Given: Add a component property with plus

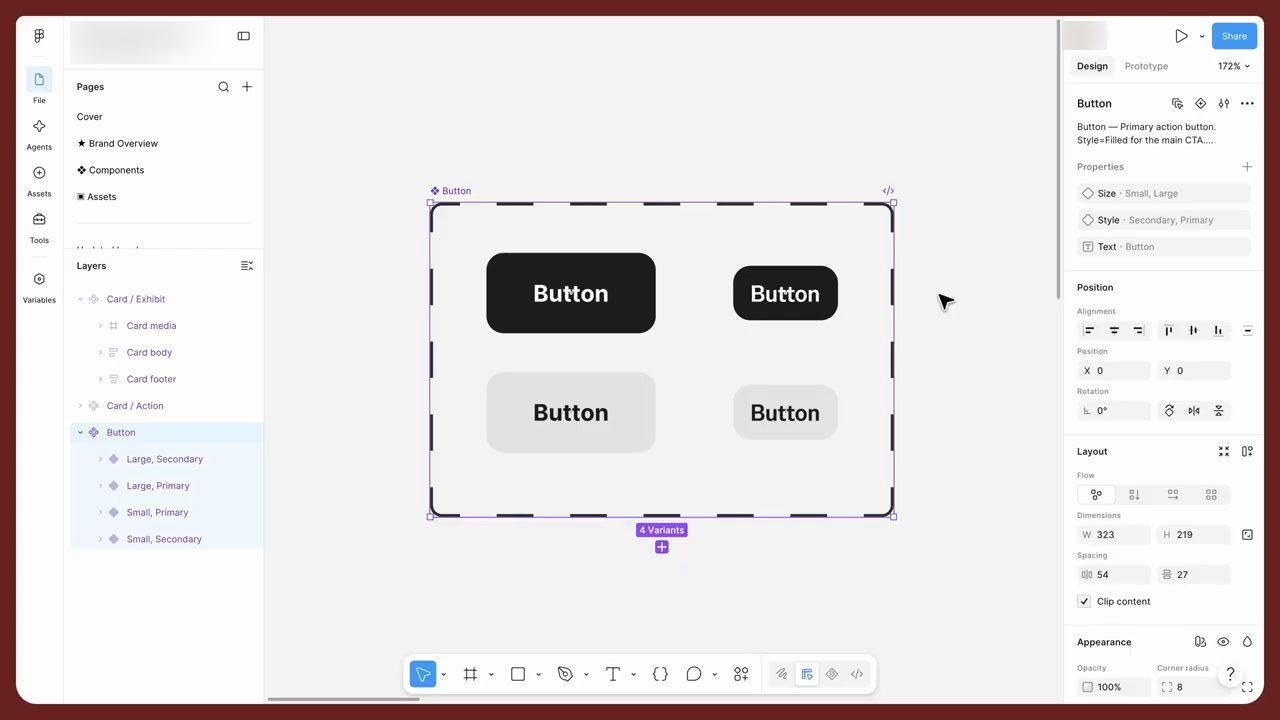Looking at the screenshot, I should (x=1247, y=167).
